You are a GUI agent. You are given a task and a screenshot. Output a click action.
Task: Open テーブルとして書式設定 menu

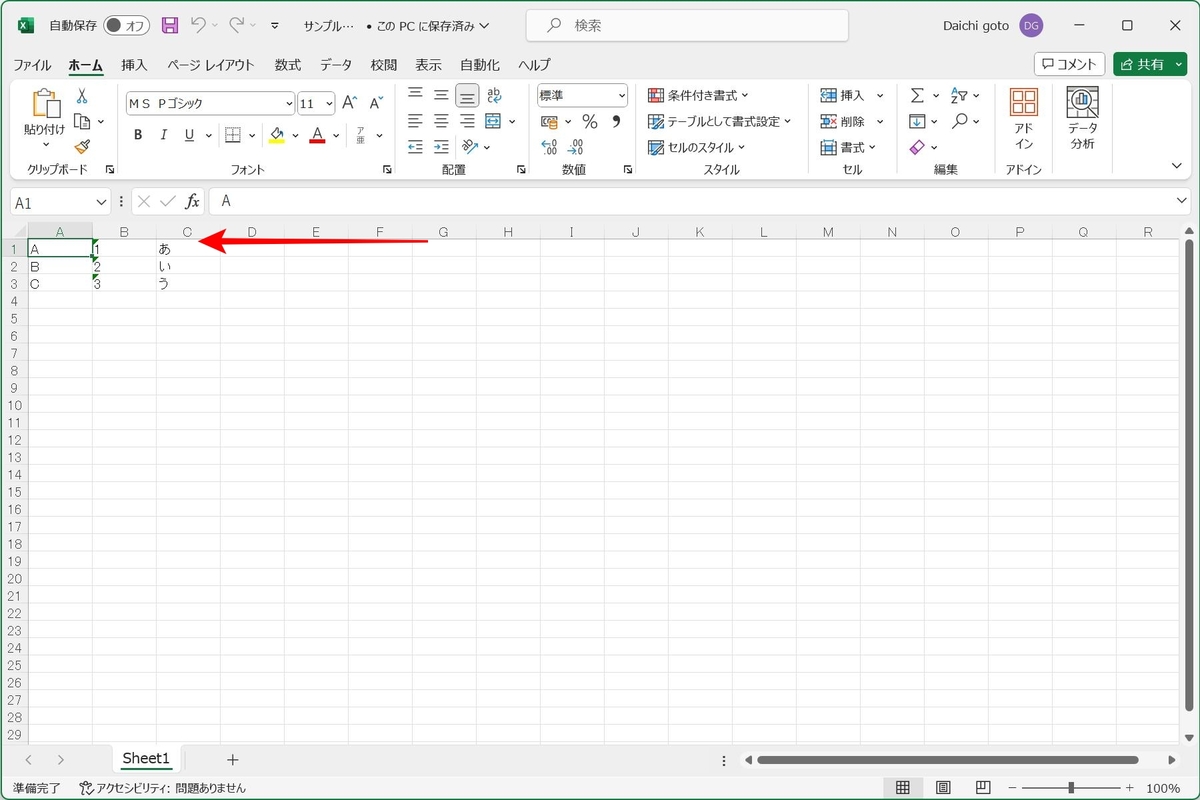[x=719, y=121]
